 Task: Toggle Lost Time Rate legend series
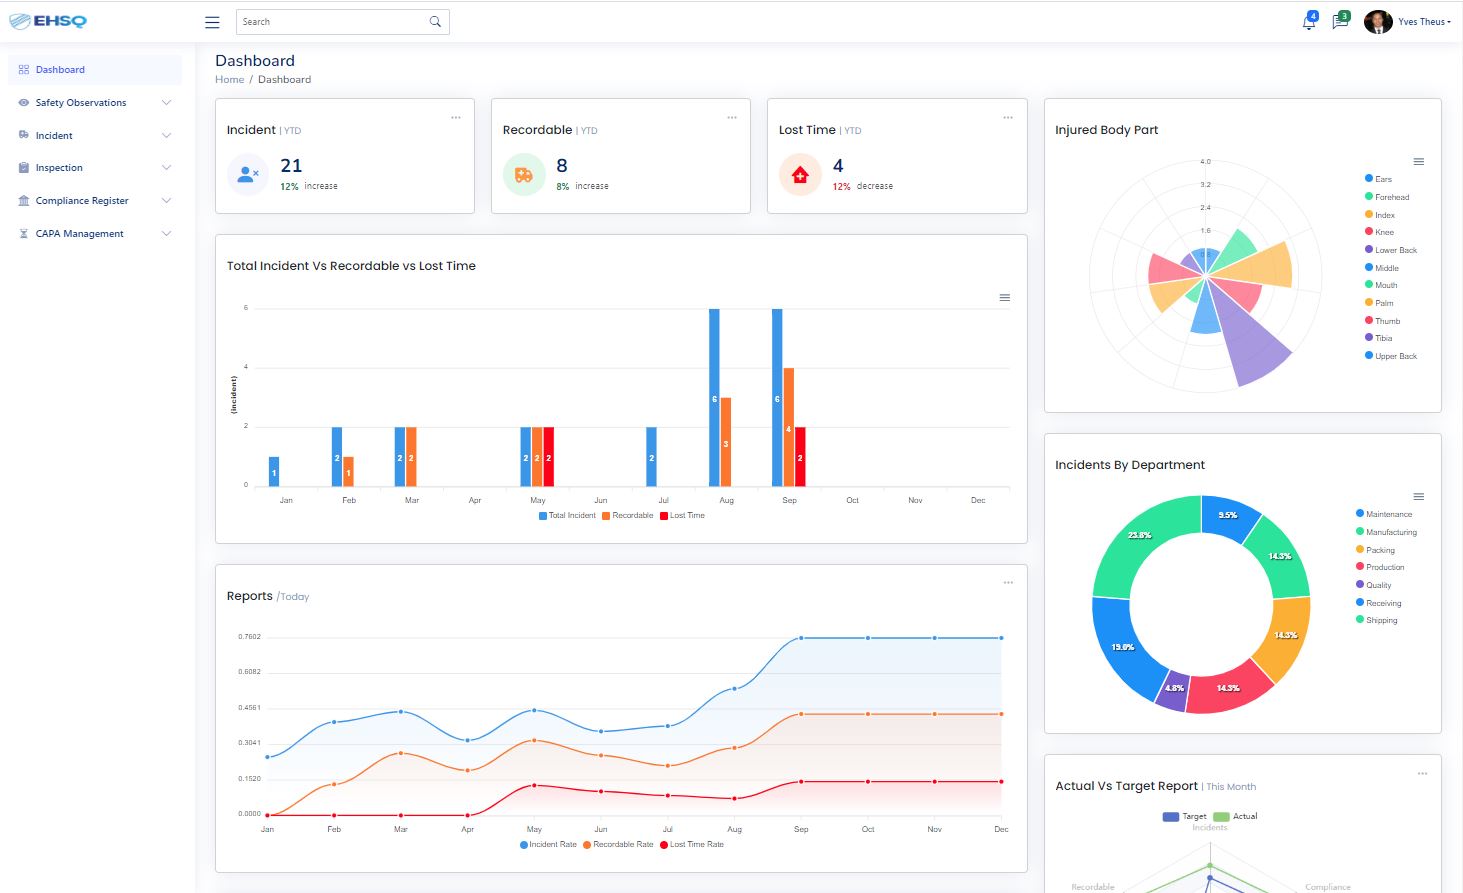[691, 845]
